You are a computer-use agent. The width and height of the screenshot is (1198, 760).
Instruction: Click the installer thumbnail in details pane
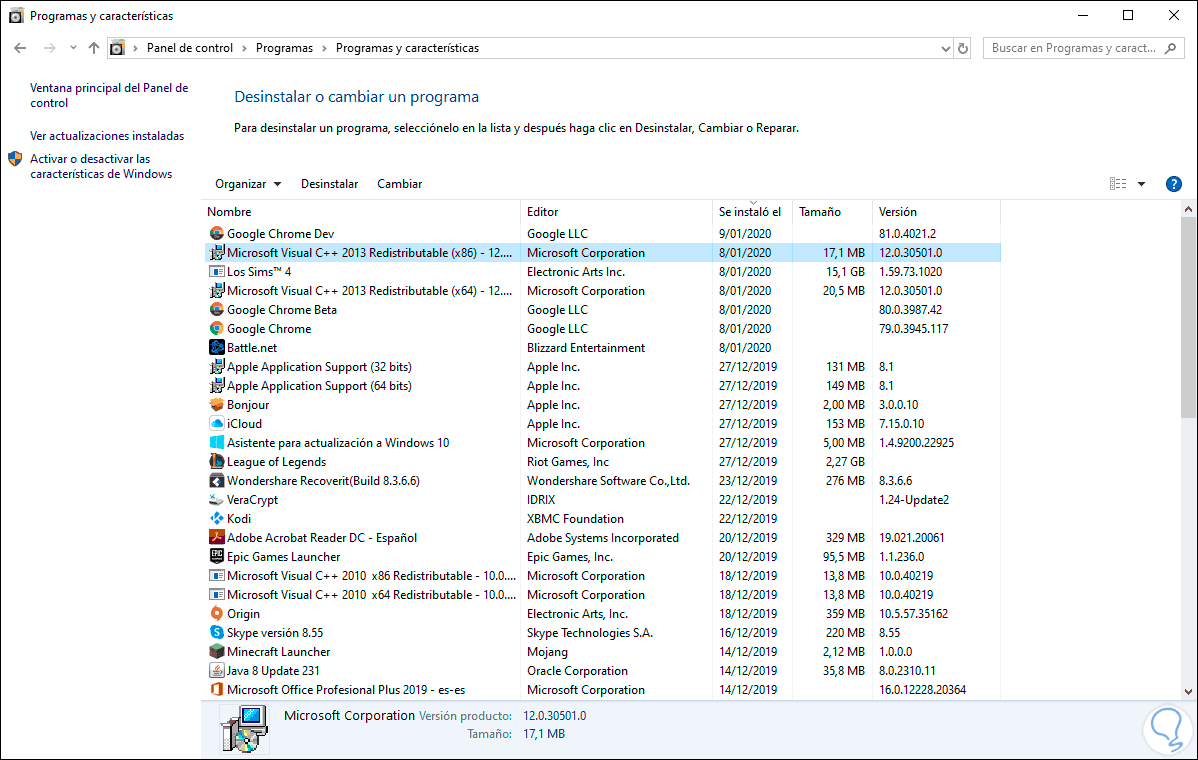pos(244,729)
